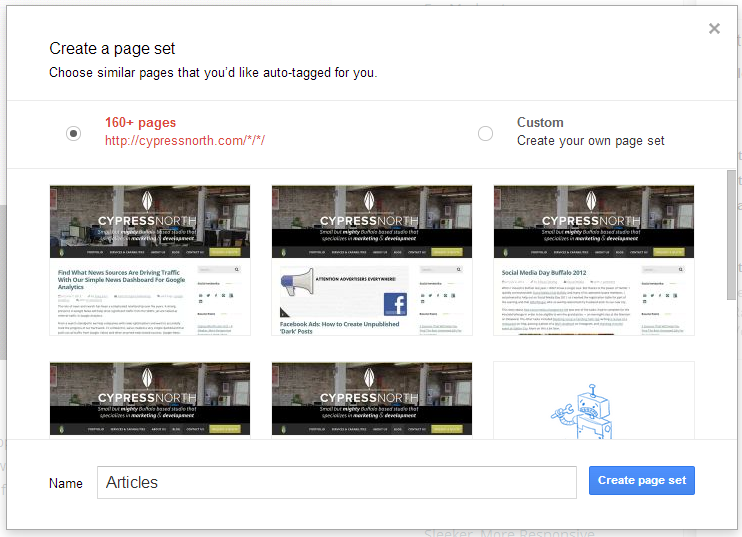Click the http://cypressnorth.com/*/*/ URL pattern
The width and height of the screenshot is (742, 537).
[x=185, y=141]
